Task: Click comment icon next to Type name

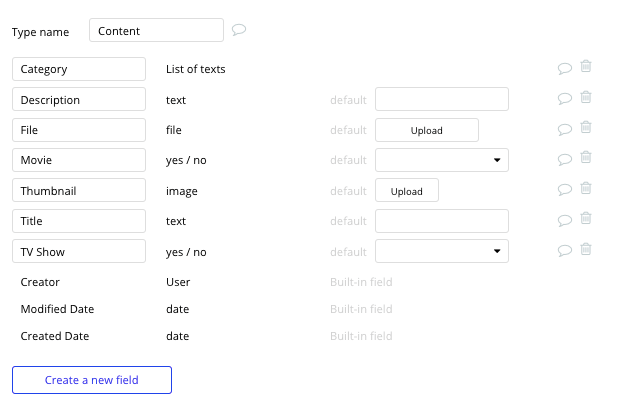Action: (x=239, y=30)
